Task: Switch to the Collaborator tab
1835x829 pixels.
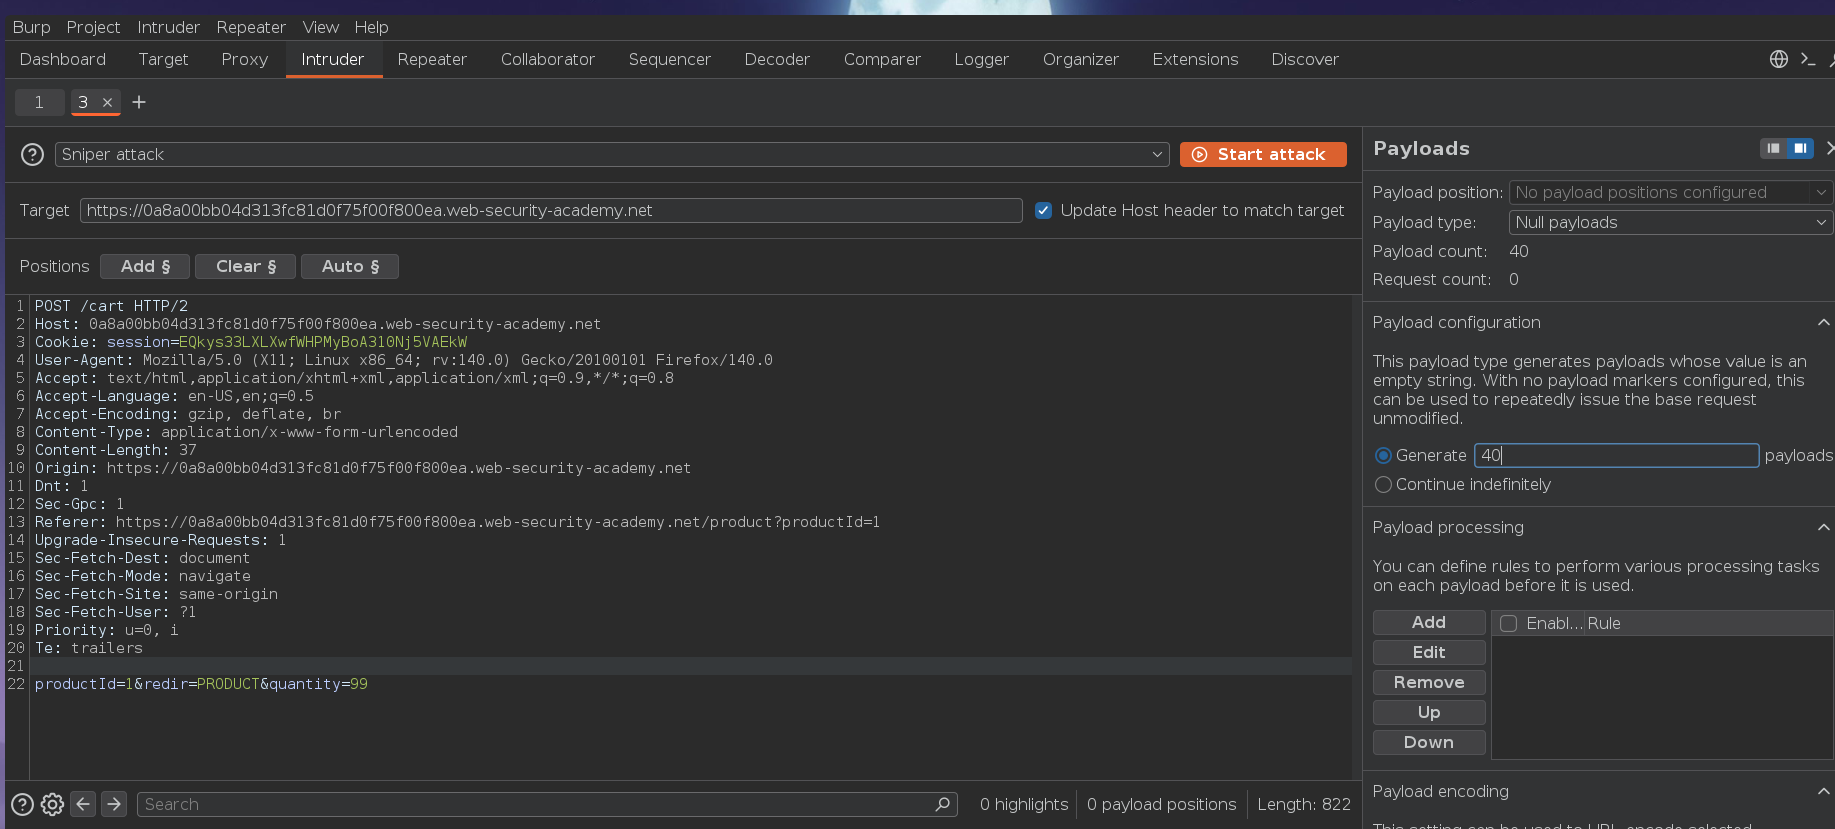Action: point(548,59)
